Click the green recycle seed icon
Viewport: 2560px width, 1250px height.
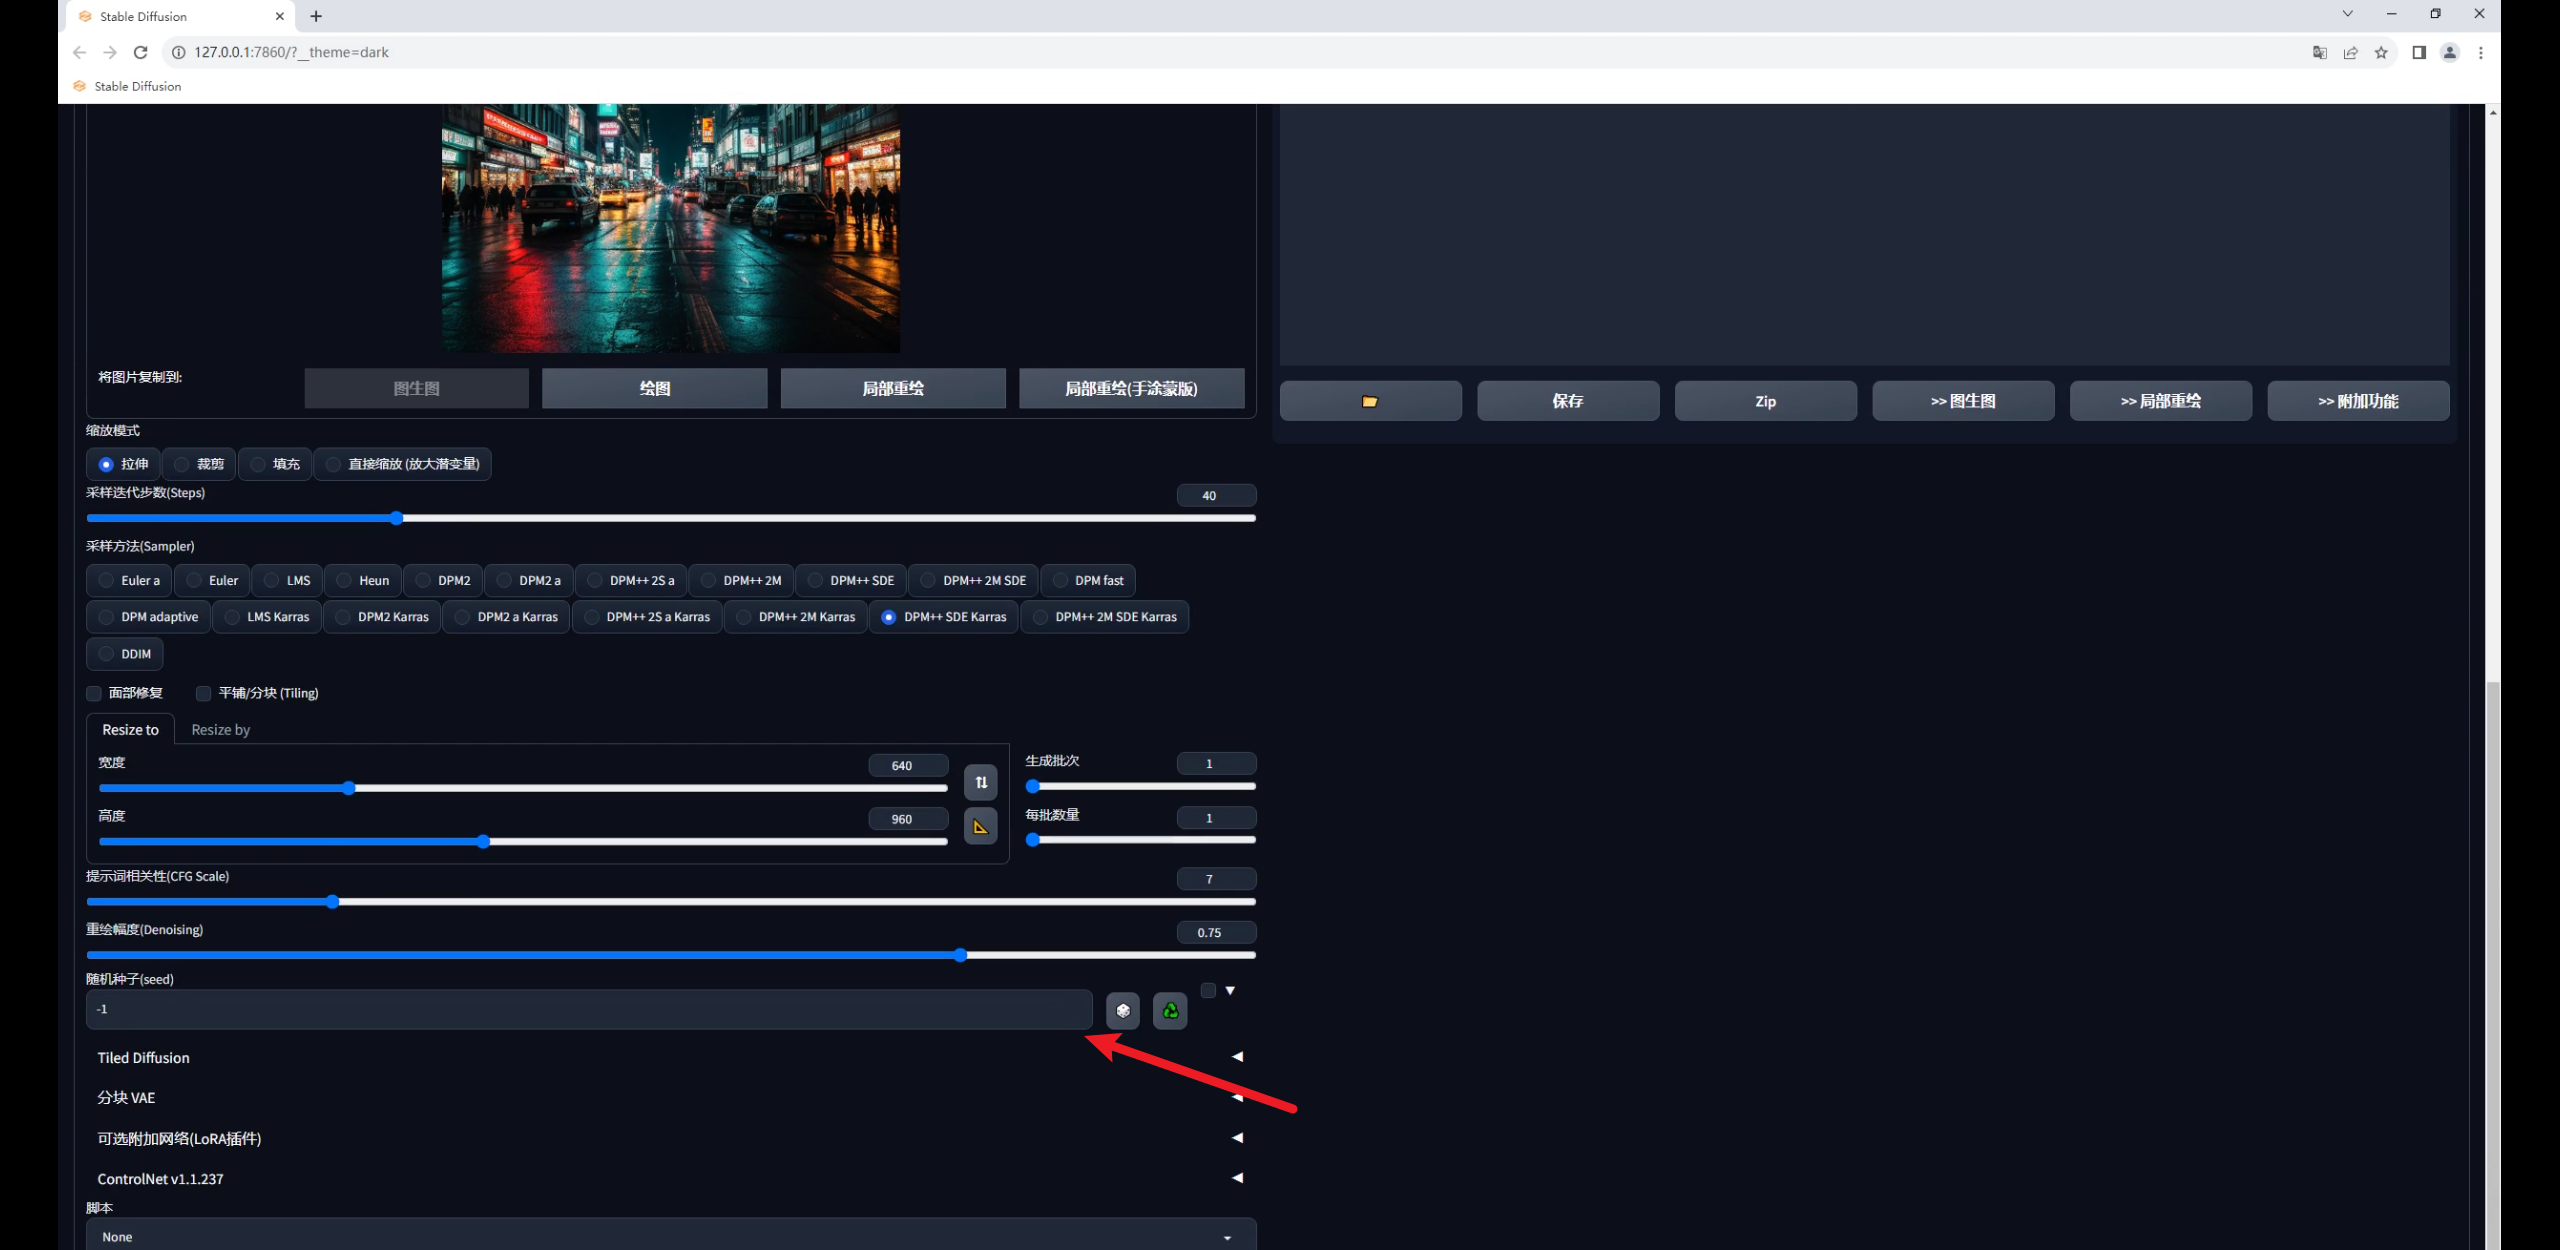(x=1170, y=1010)
